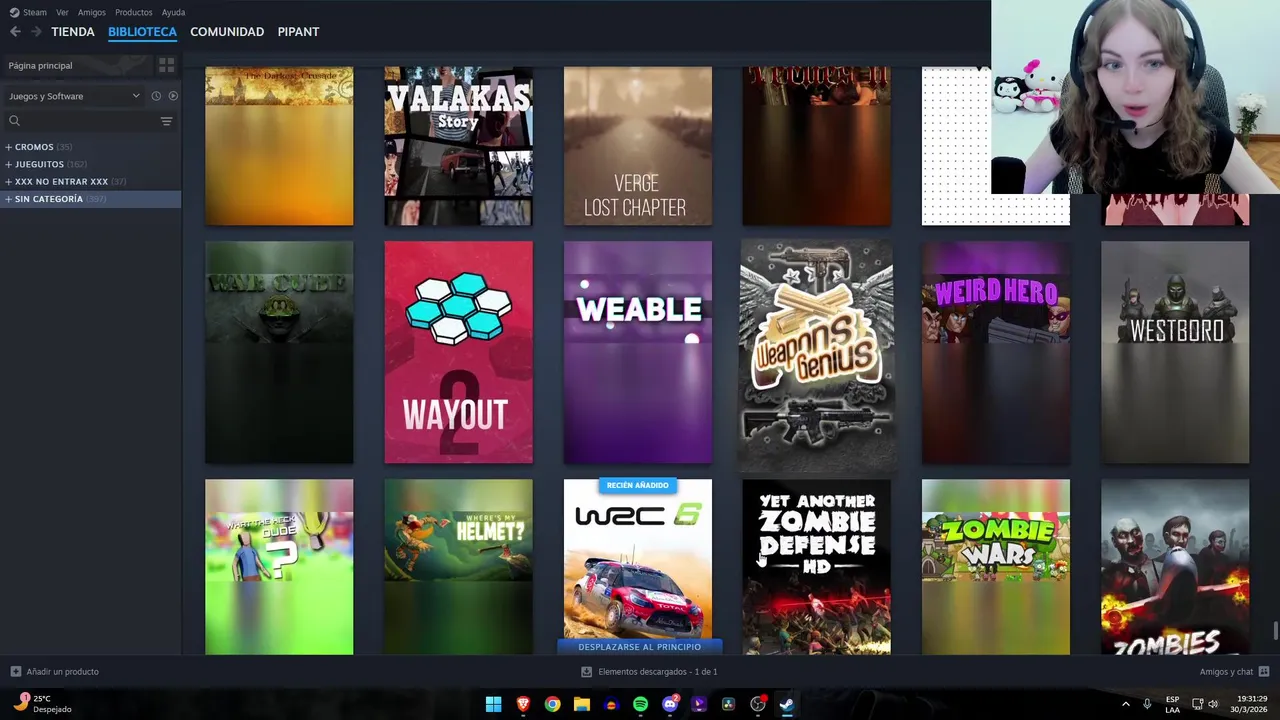Open the Weird Hero game cover
The width and height of the screenshot is (1280, 720).
tap(996, 352)
